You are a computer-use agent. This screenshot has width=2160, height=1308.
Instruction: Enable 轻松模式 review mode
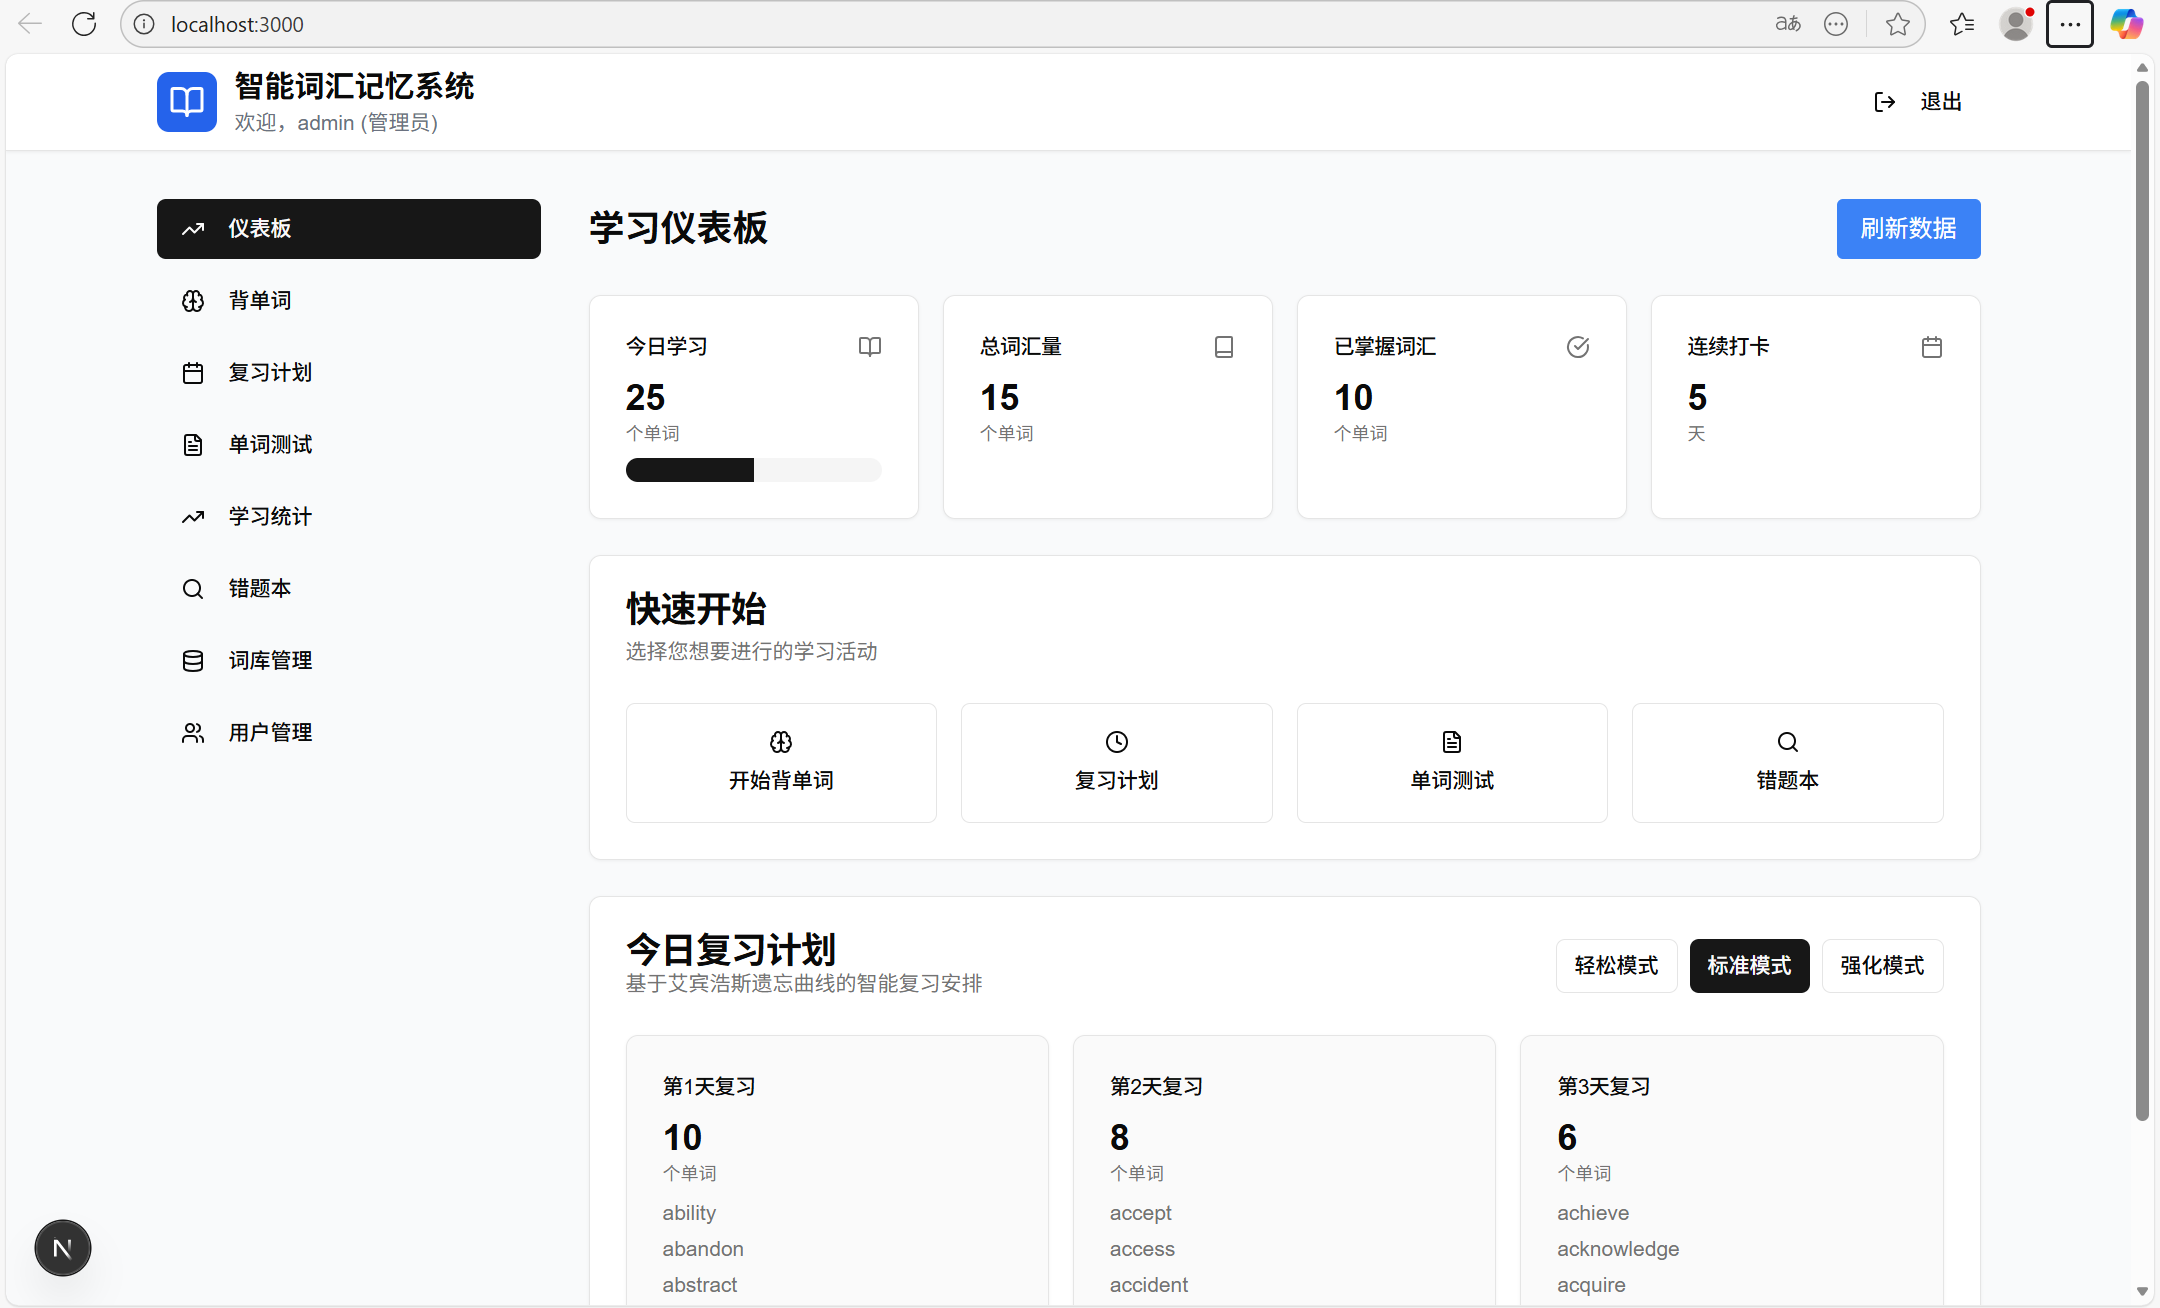coord(1616,965)
